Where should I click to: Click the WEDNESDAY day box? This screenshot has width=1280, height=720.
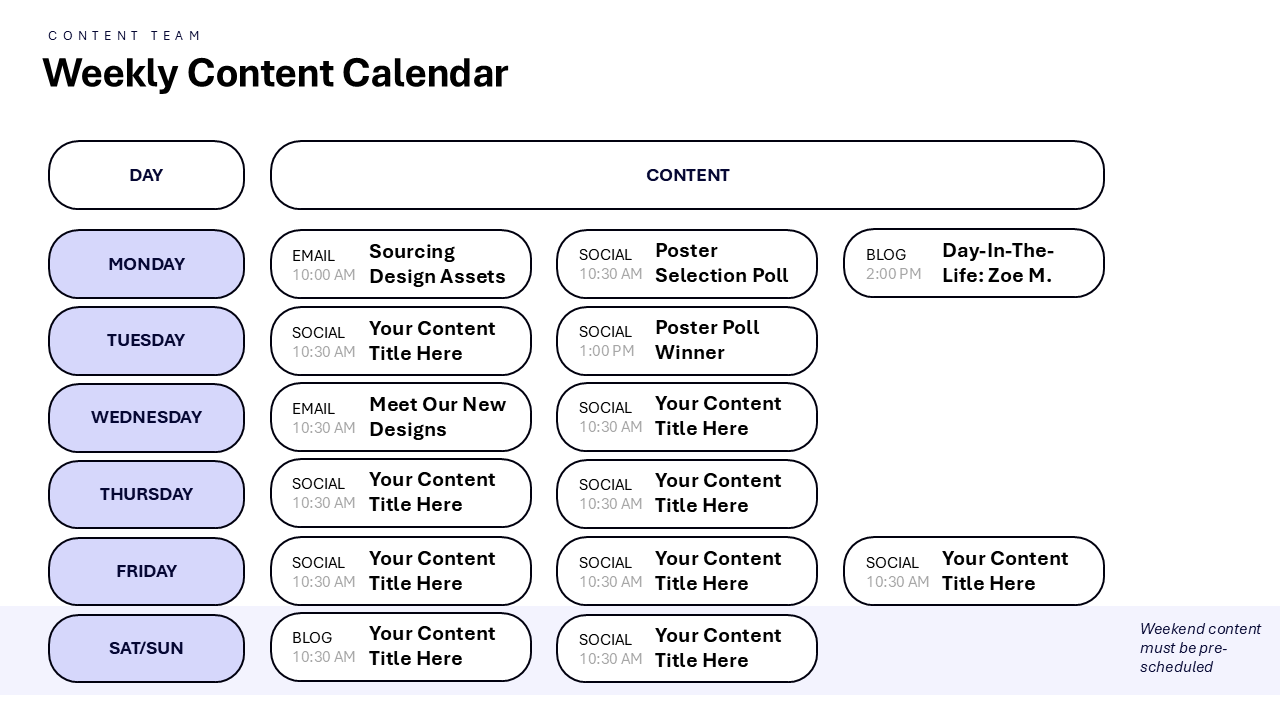coord(146,418)
